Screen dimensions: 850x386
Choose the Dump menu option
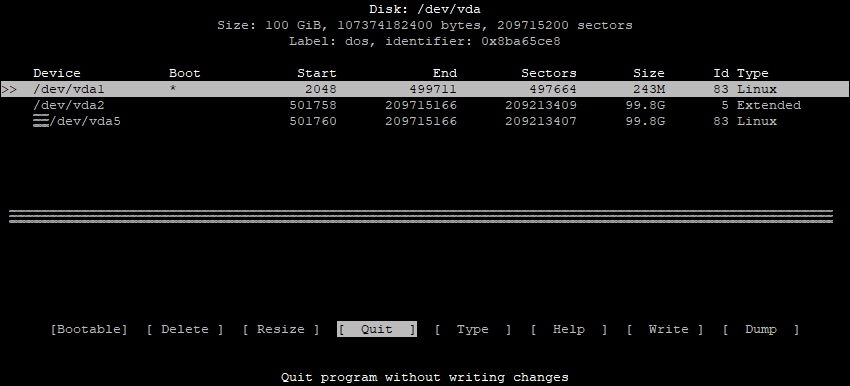point(760,329)
